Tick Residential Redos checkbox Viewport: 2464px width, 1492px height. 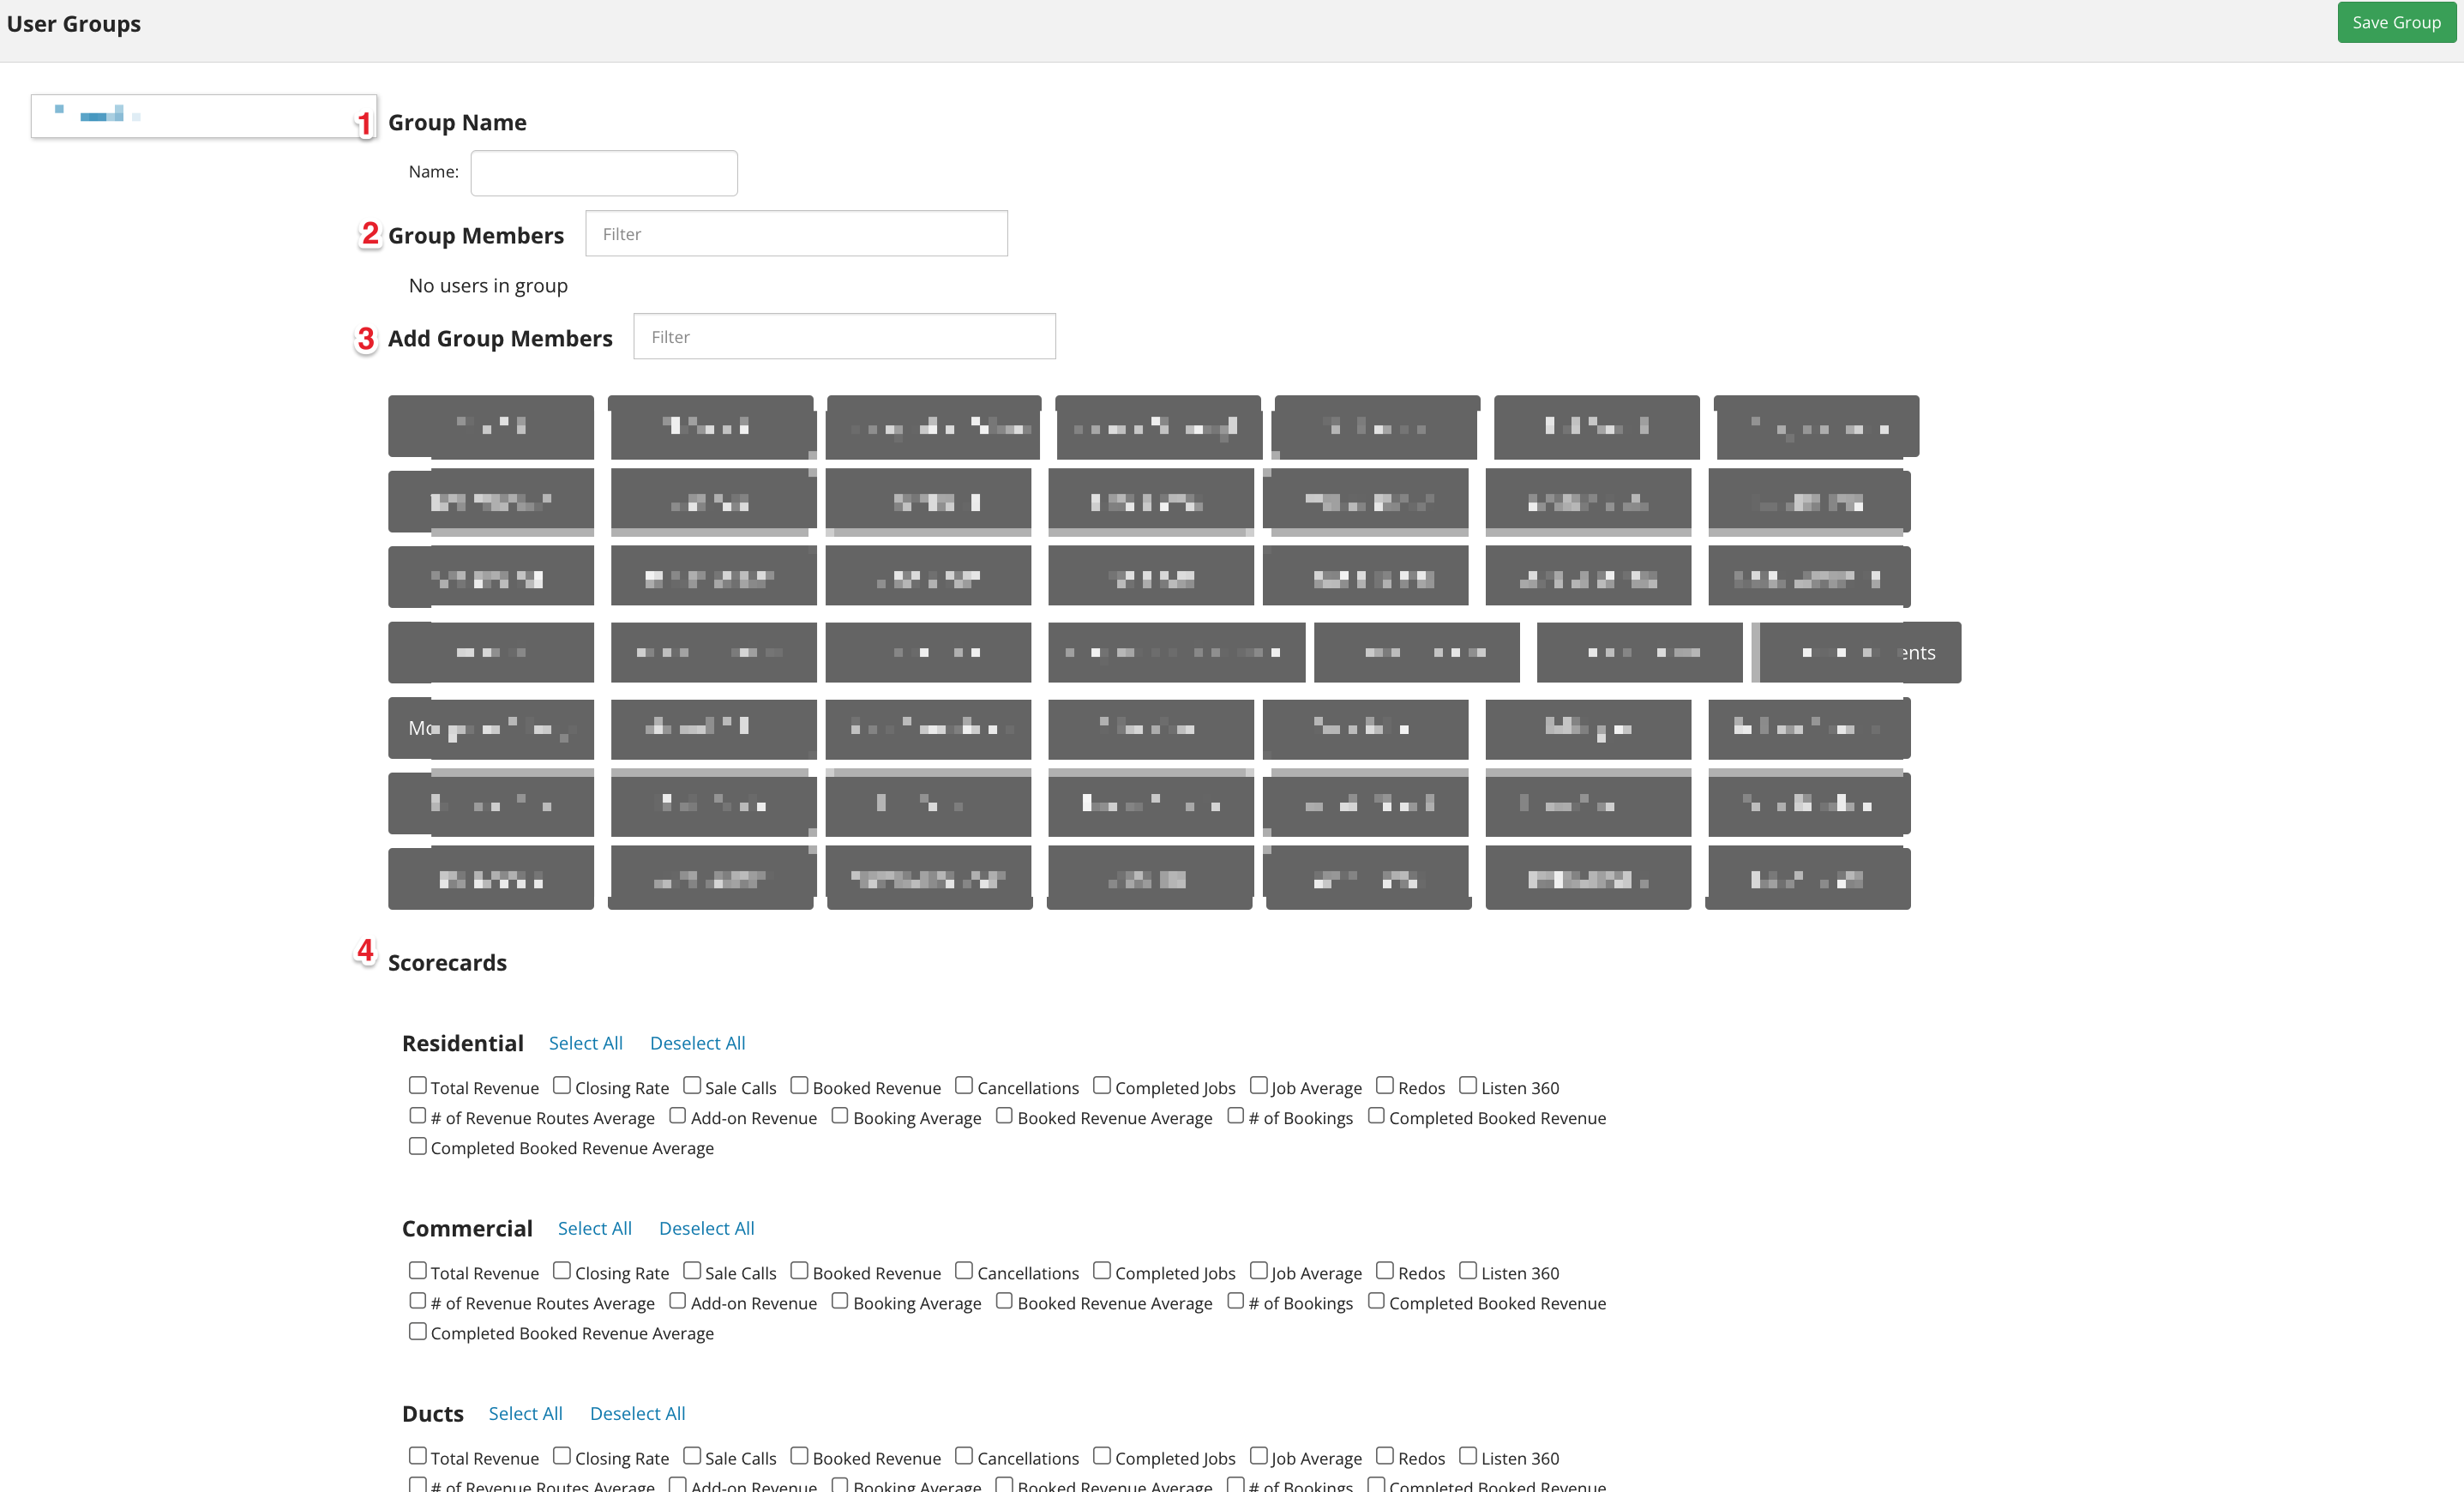(1385, 1085)
